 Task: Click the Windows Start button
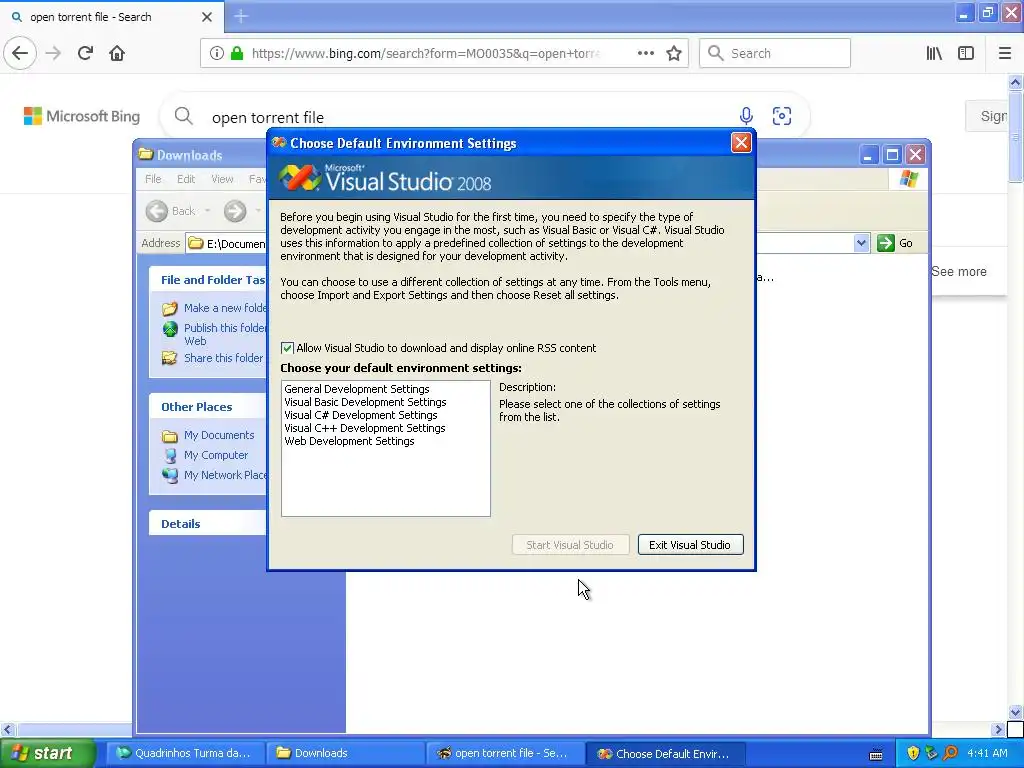(x=46, y=753)
